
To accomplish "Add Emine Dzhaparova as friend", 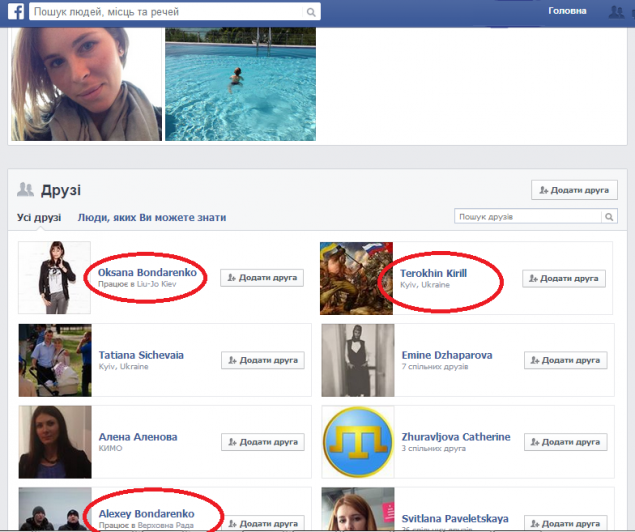I will [x=564, y=360].
